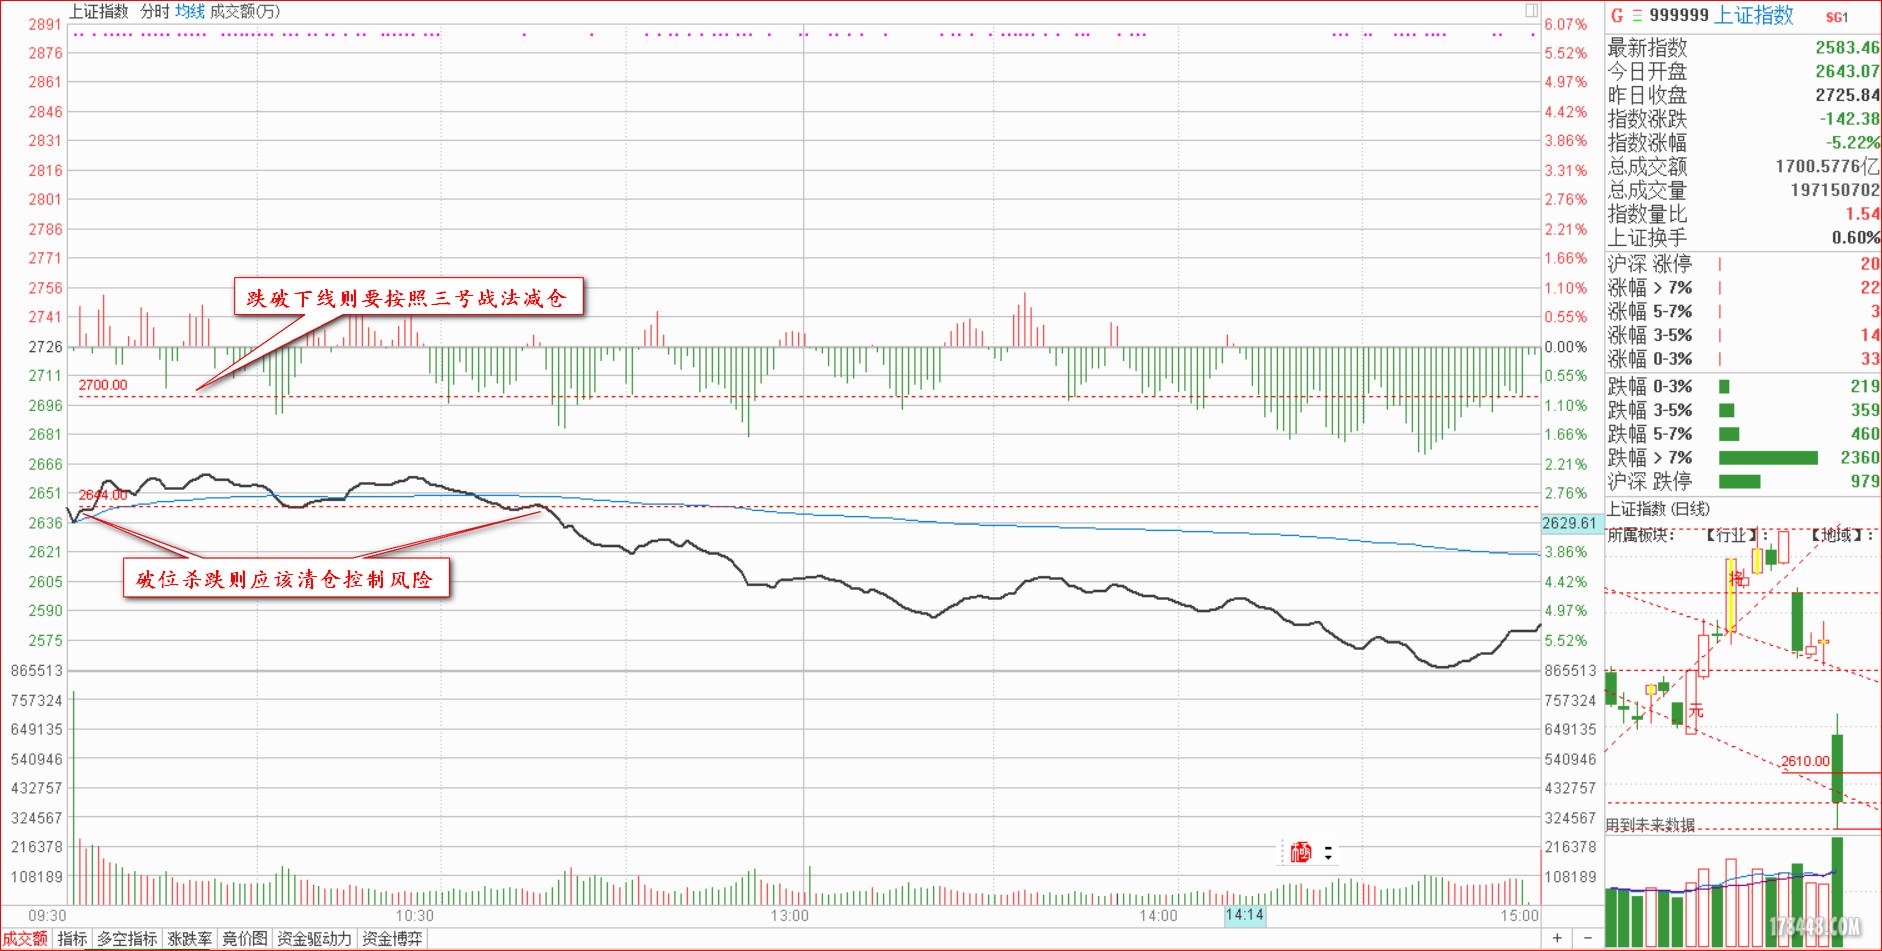Click the 成交额(万) header label
The image size is (1882, 951).
(x=245, y=11)
